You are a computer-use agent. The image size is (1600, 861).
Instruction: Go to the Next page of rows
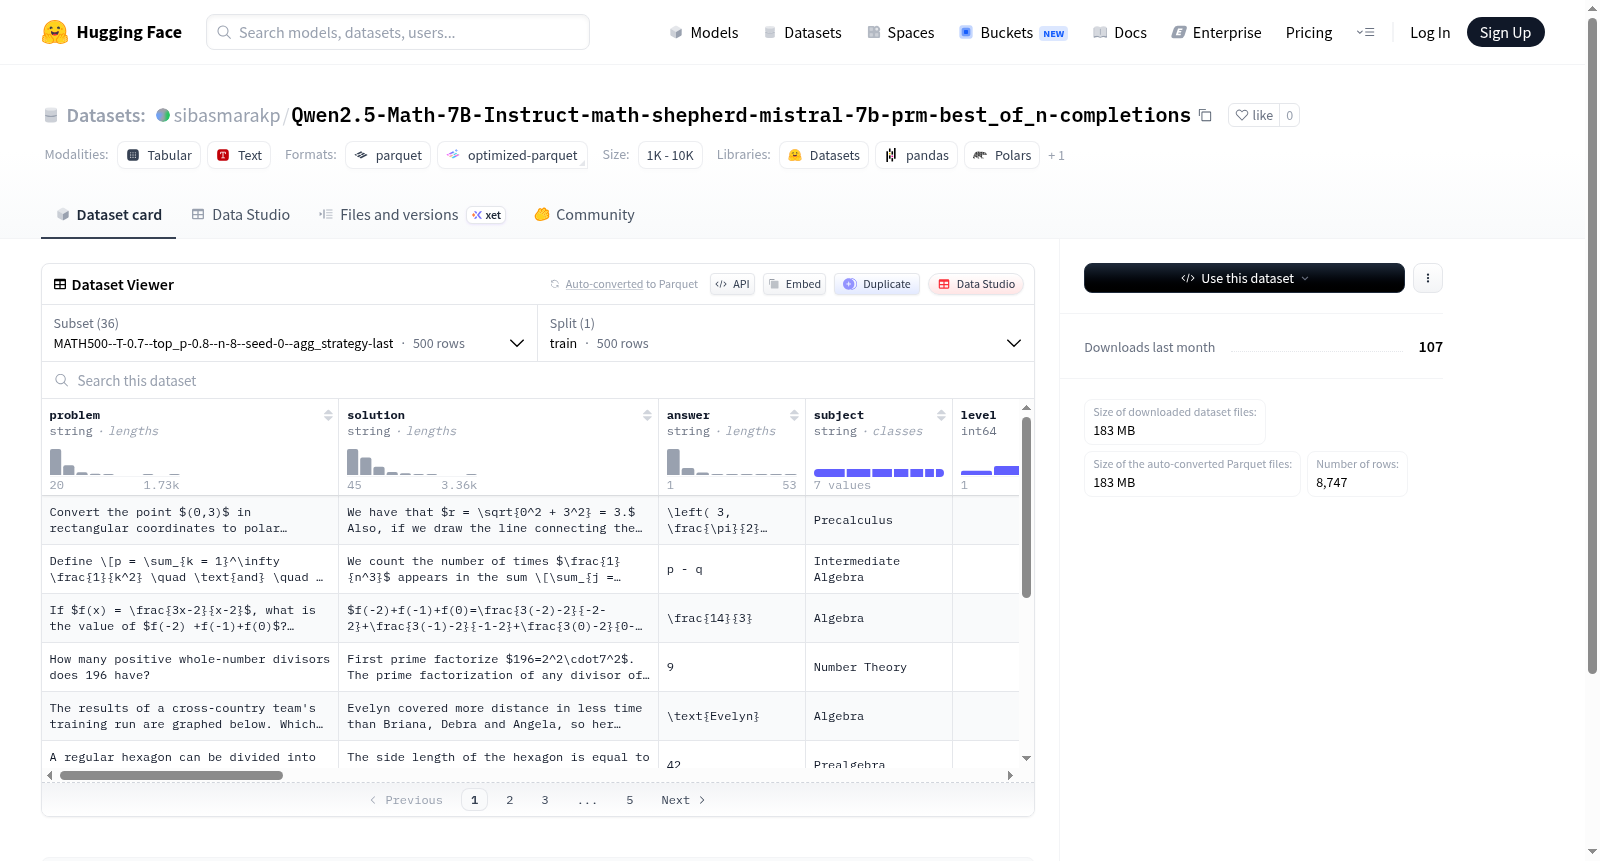tap(683, 800)
